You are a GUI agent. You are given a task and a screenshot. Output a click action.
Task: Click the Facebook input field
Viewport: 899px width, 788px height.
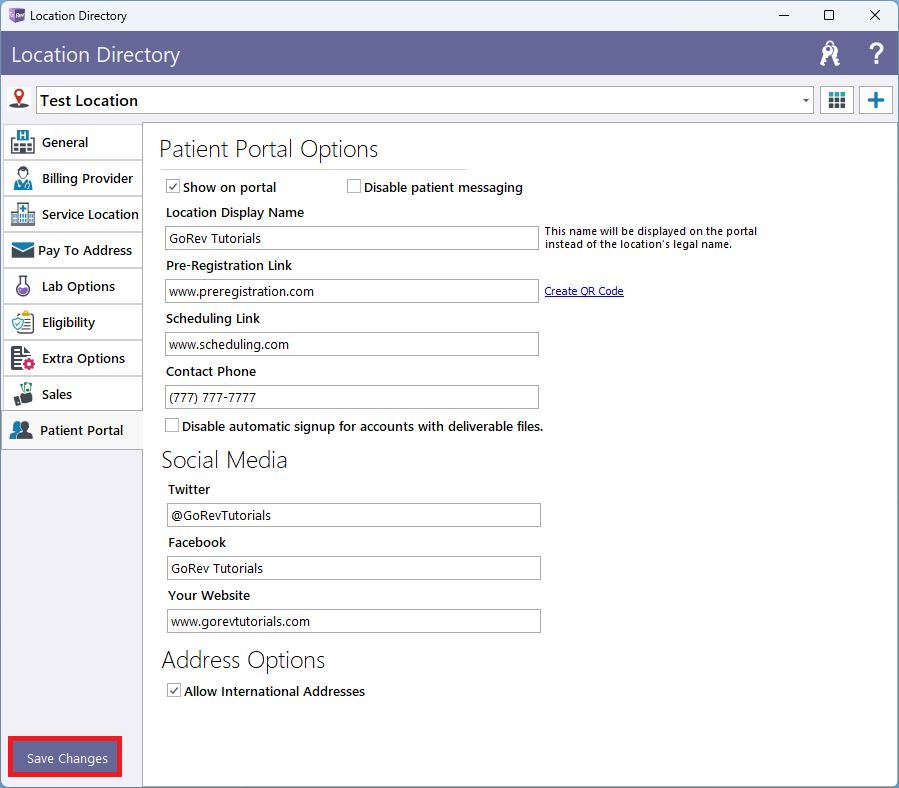[354, 568]
